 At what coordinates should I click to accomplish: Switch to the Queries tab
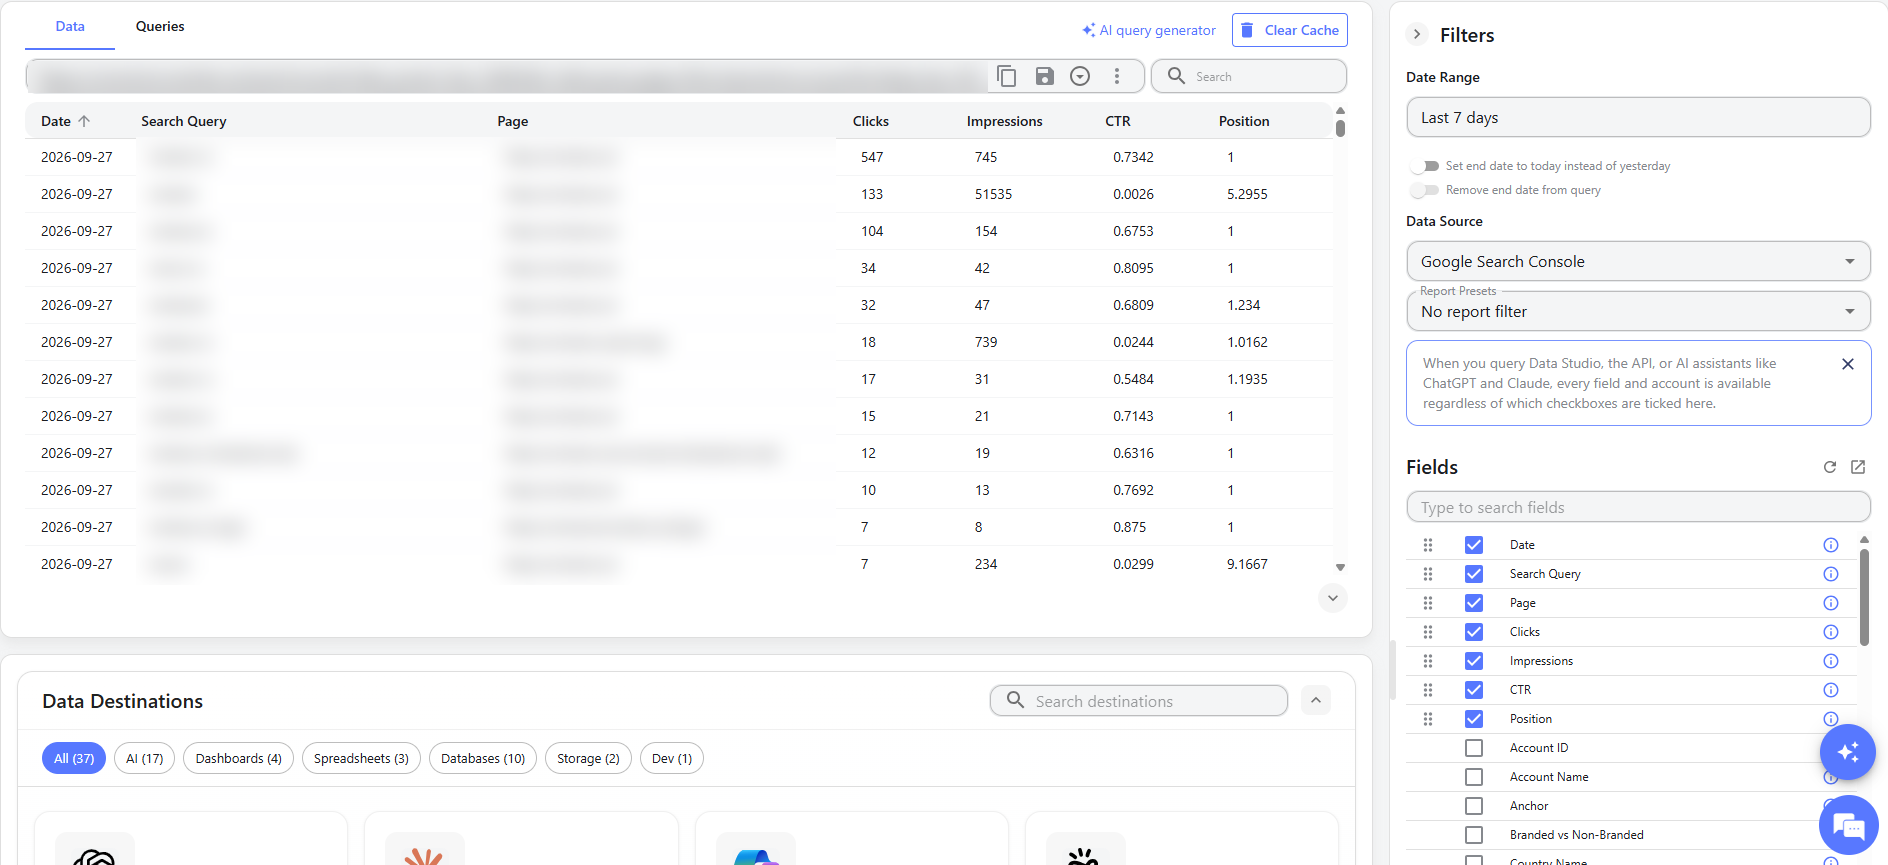coord(160,26)
